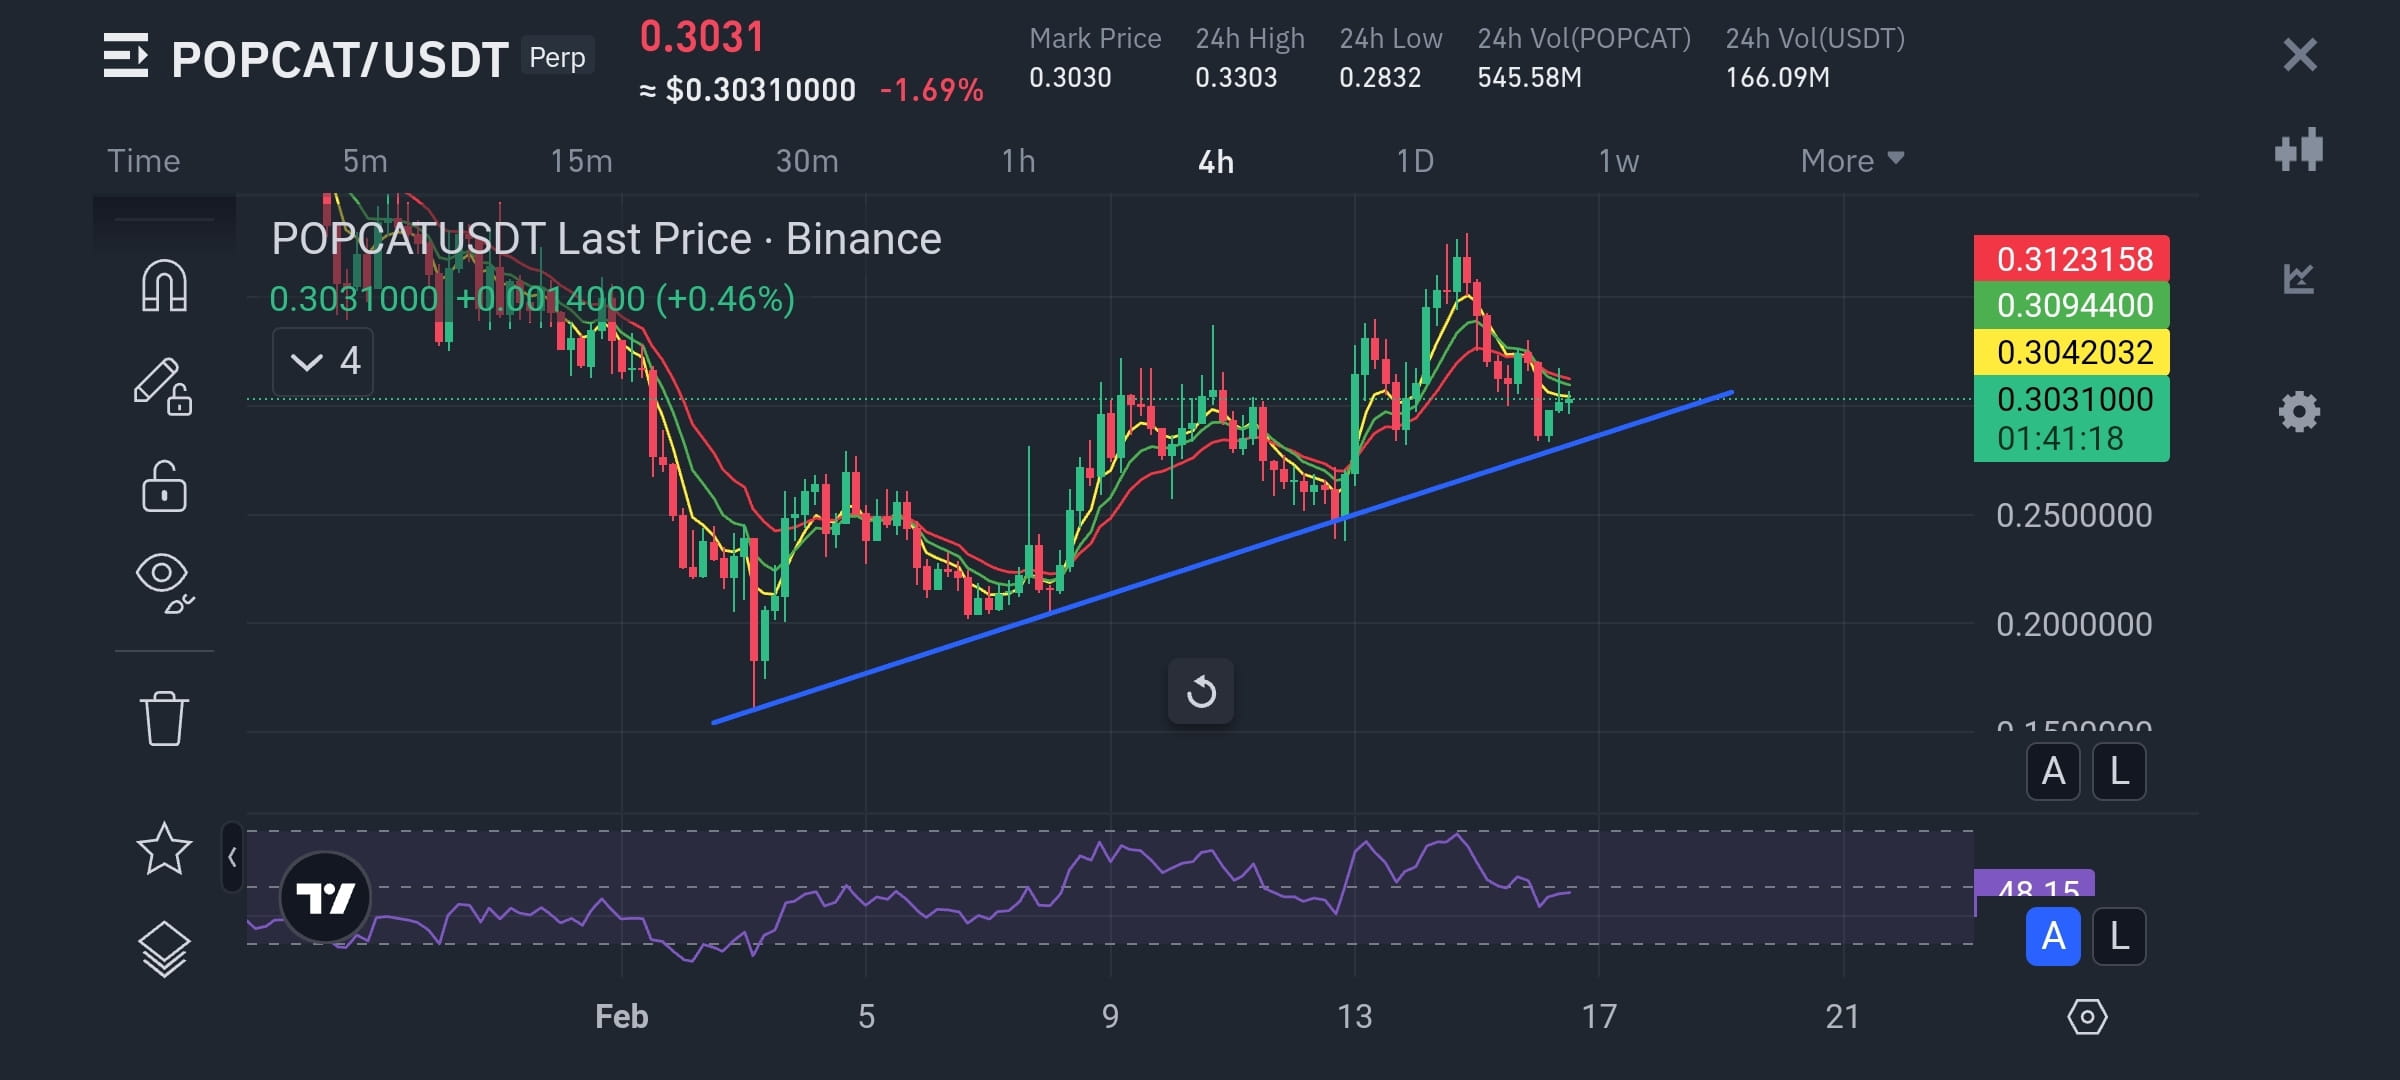Click the 24h Vol(POPCAT) 545.58M value
The image size is (2400, 1080).
pos(1530,77)
